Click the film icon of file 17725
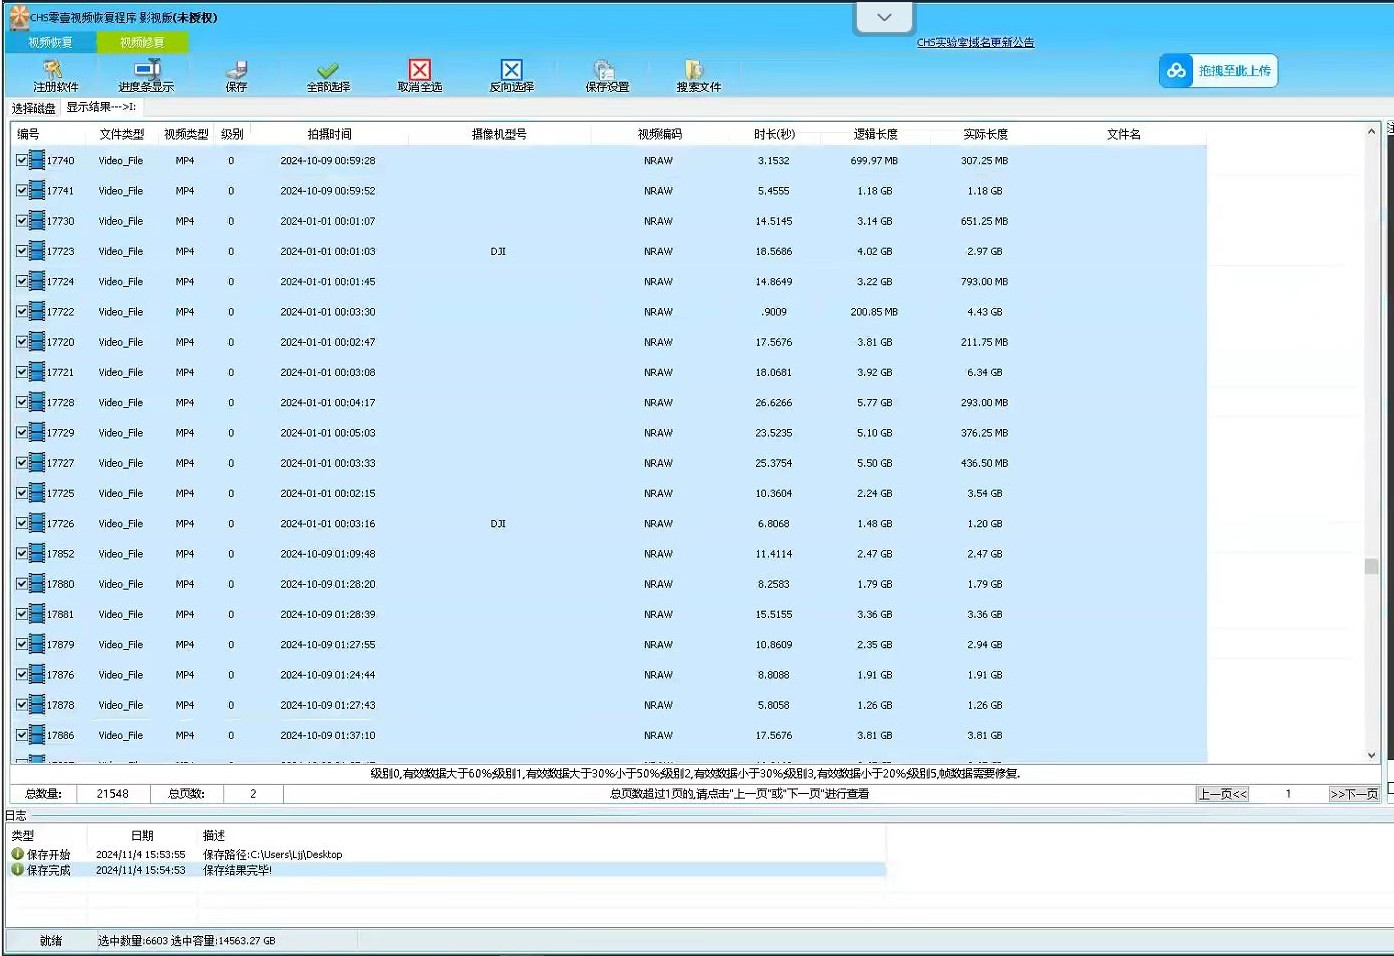This screenshot has width=1394, height=956. [x=37, y=493]
